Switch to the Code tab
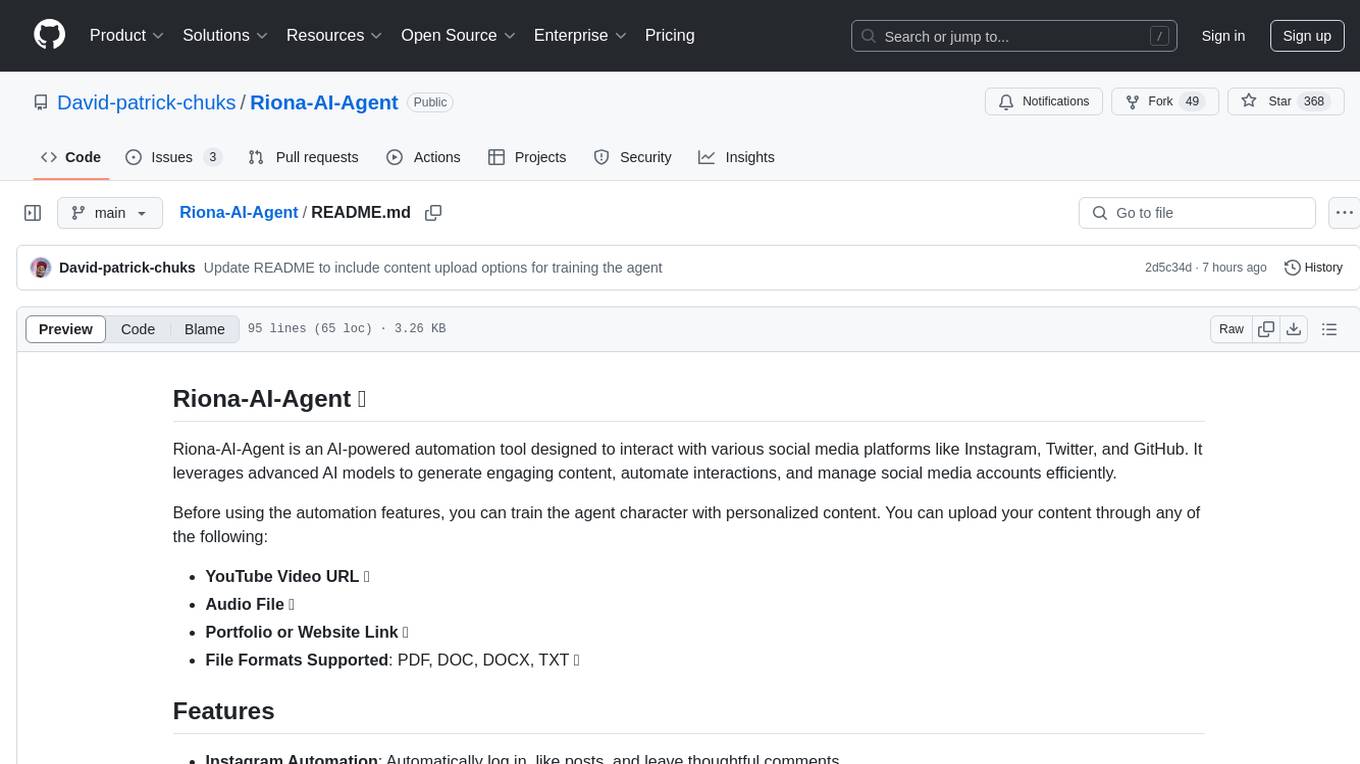Screen dimensions: 1360x764 click(x=71, y=157)
